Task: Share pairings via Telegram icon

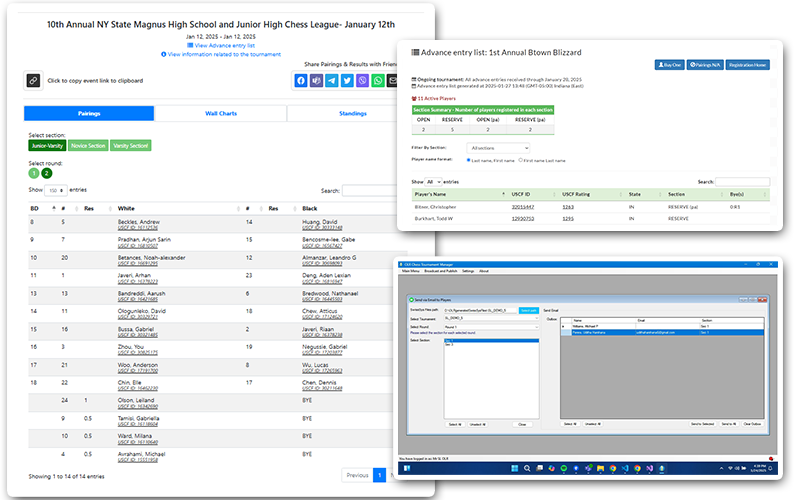Action: pyautogui.click(x=331, y=81)
